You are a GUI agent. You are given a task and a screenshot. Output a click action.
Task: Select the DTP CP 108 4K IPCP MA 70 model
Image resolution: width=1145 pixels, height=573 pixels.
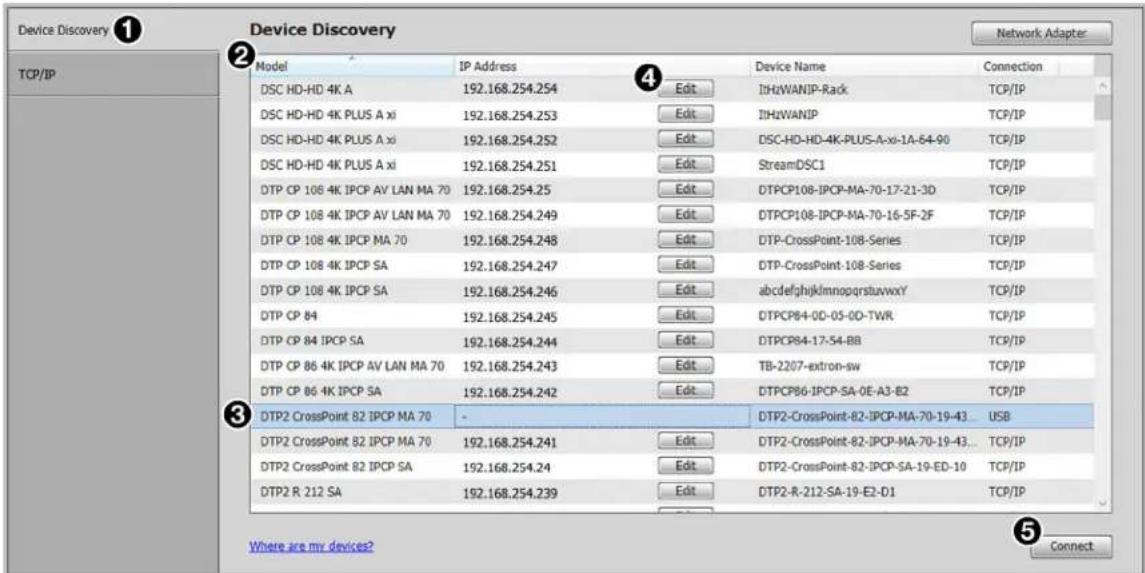(334, 240)
